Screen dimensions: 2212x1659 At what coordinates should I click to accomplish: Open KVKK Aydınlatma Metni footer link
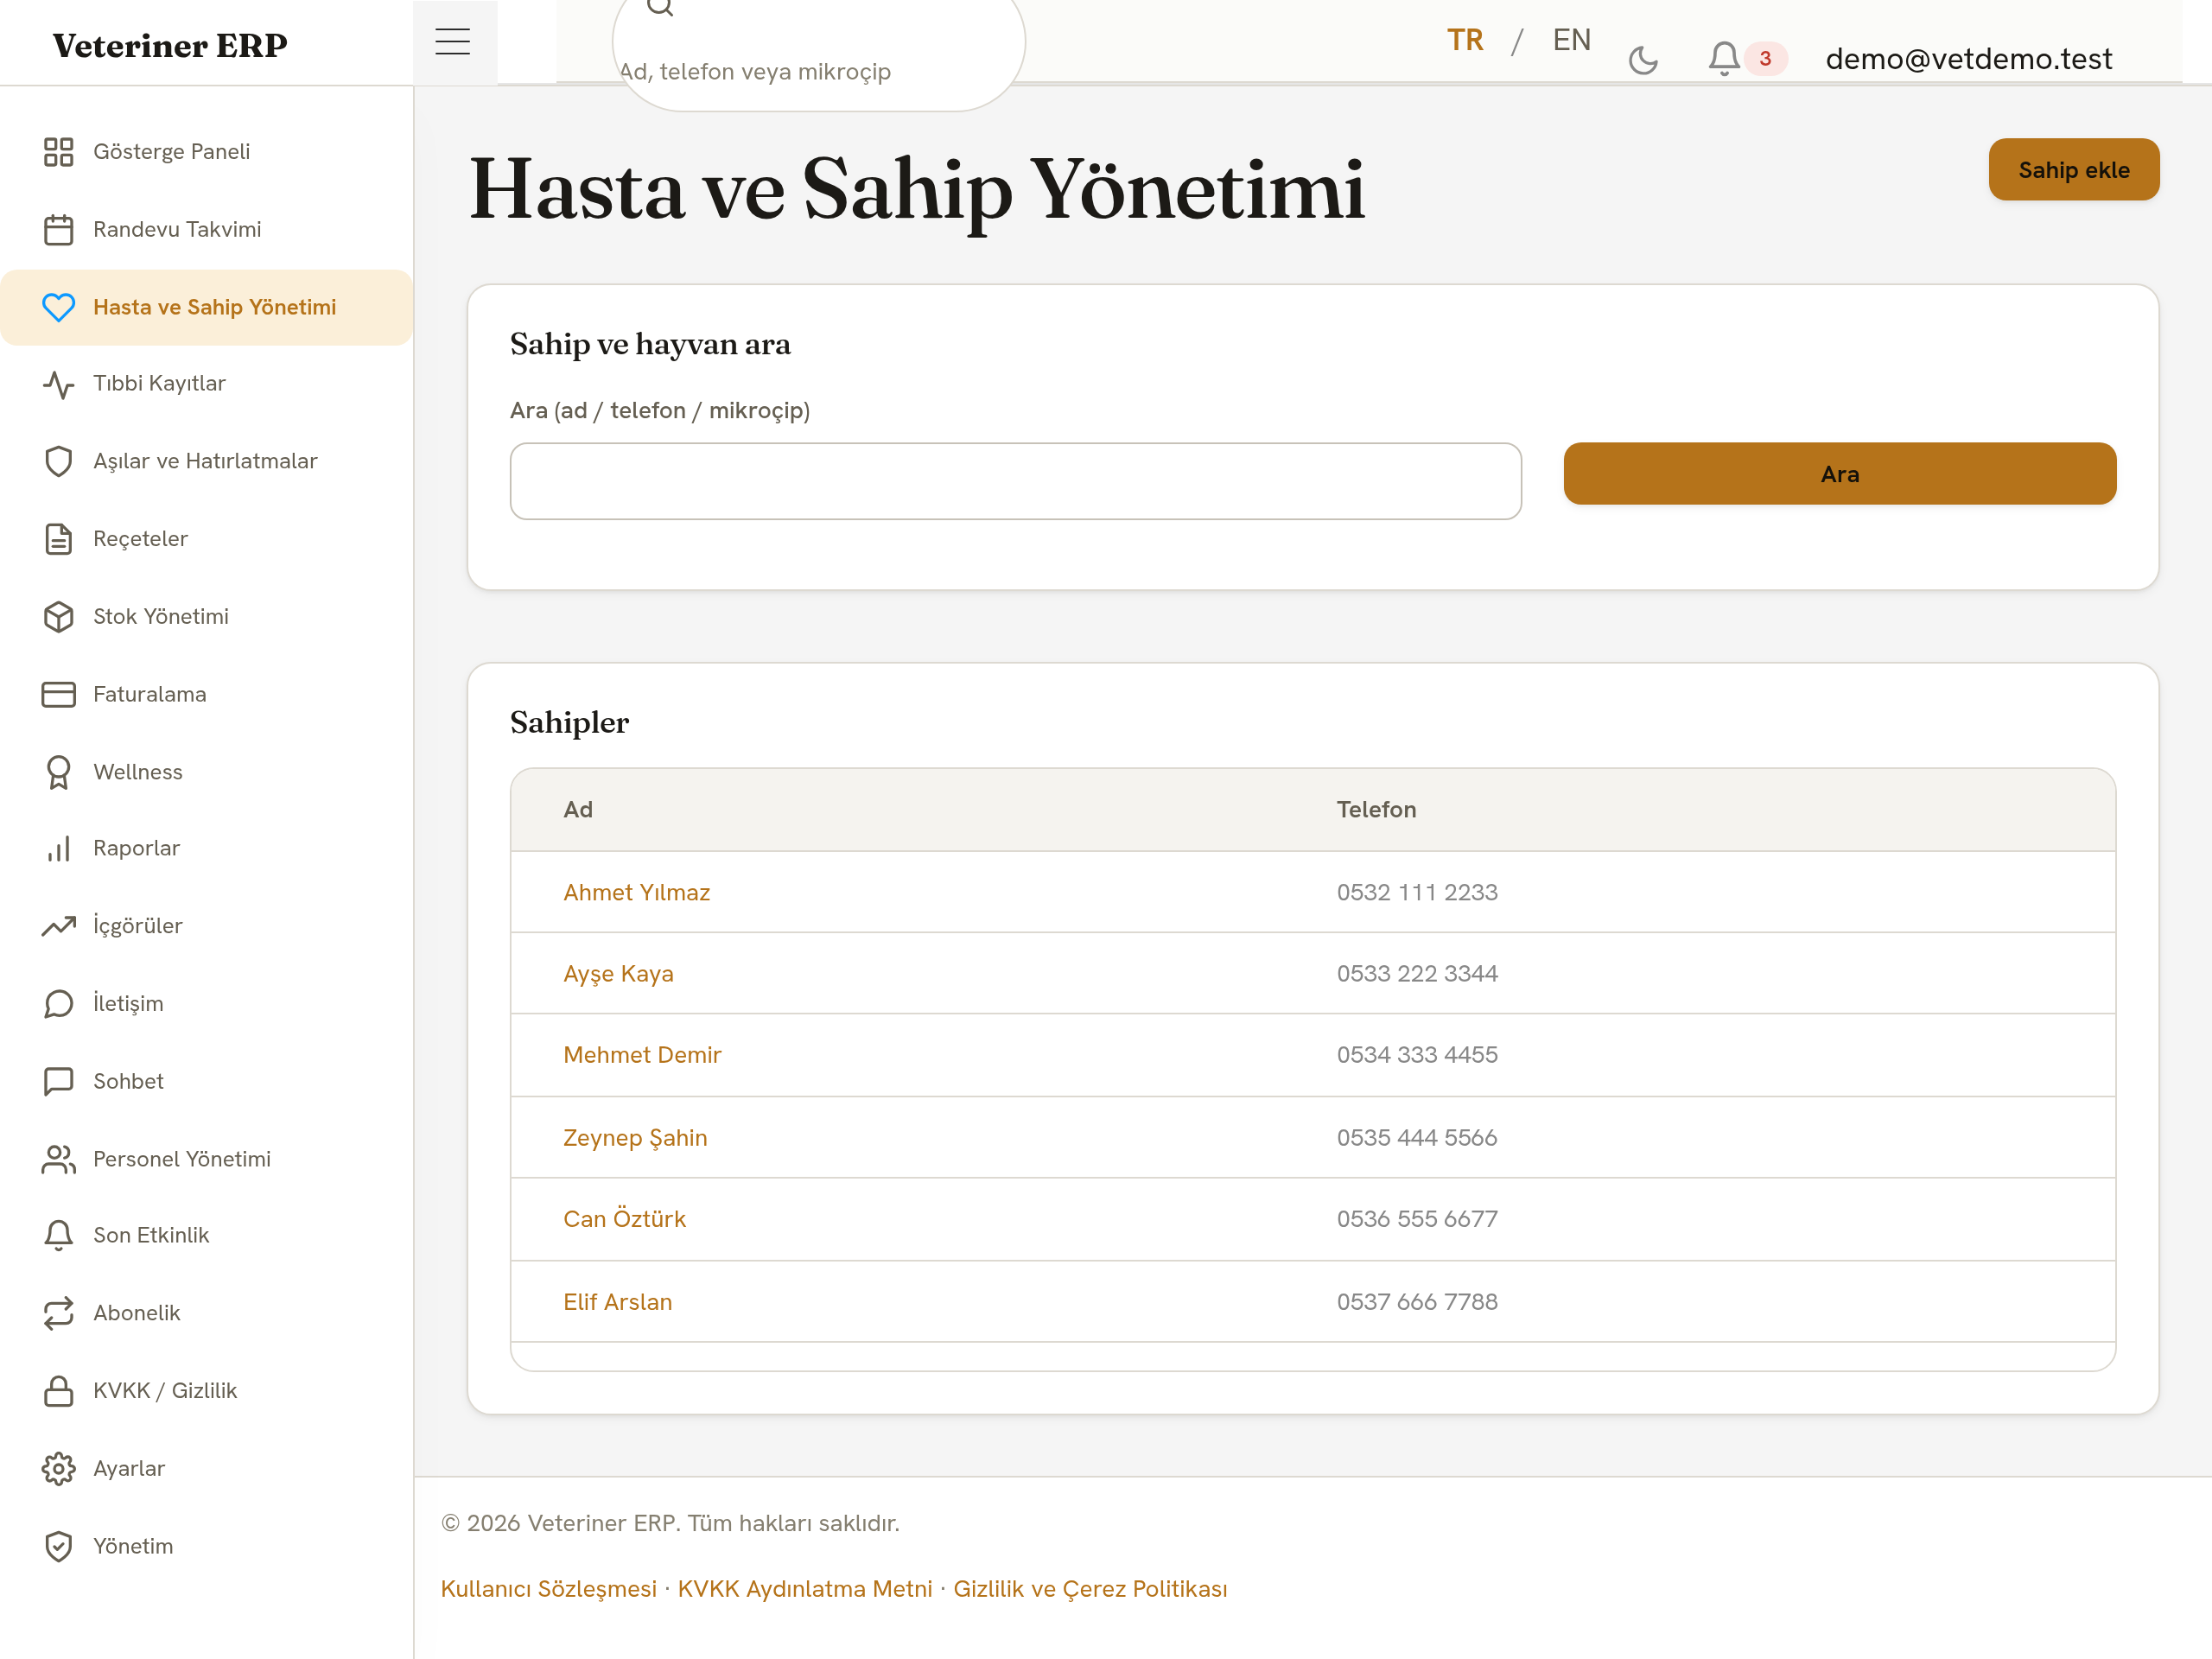pos(805,1589)
